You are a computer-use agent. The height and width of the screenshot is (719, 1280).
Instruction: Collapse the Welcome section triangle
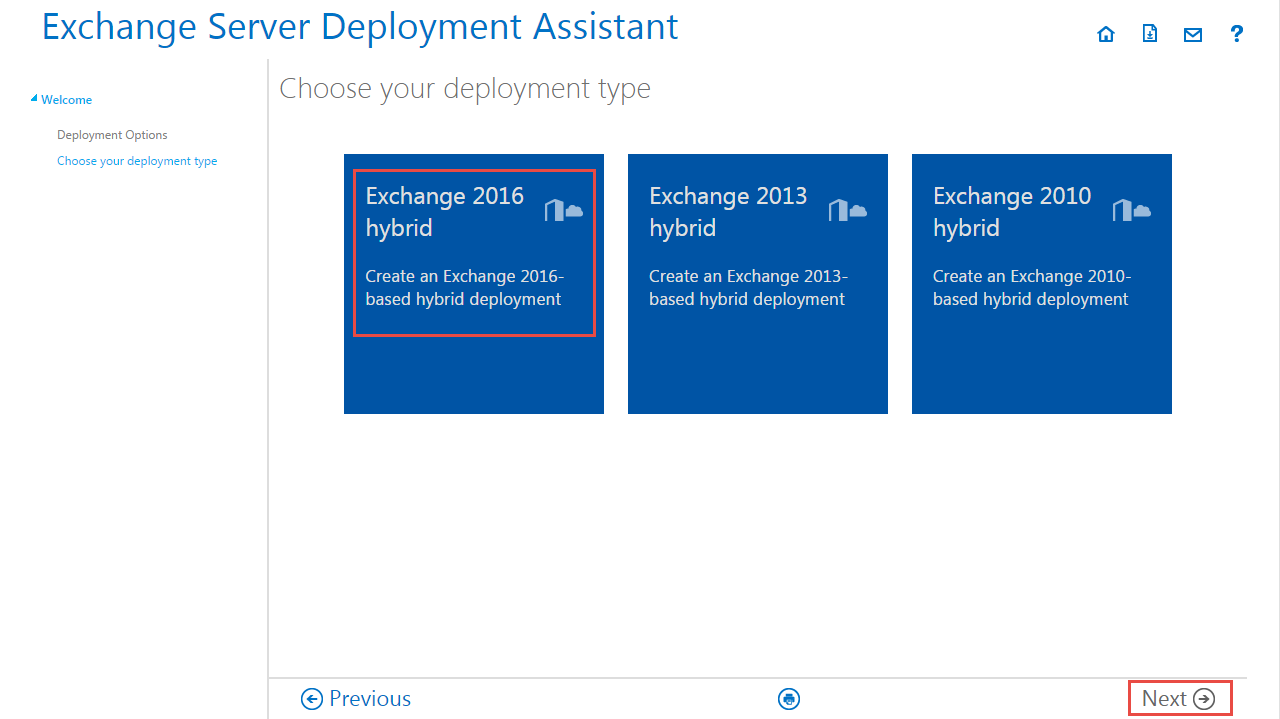(x=34, y=99)
